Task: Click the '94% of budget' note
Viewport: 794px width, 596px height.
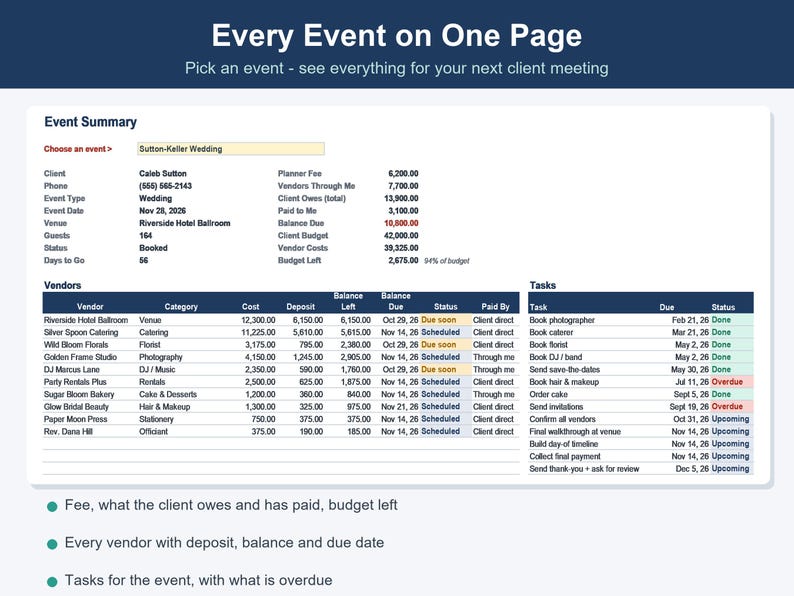Action: click(x=447, y=261)
